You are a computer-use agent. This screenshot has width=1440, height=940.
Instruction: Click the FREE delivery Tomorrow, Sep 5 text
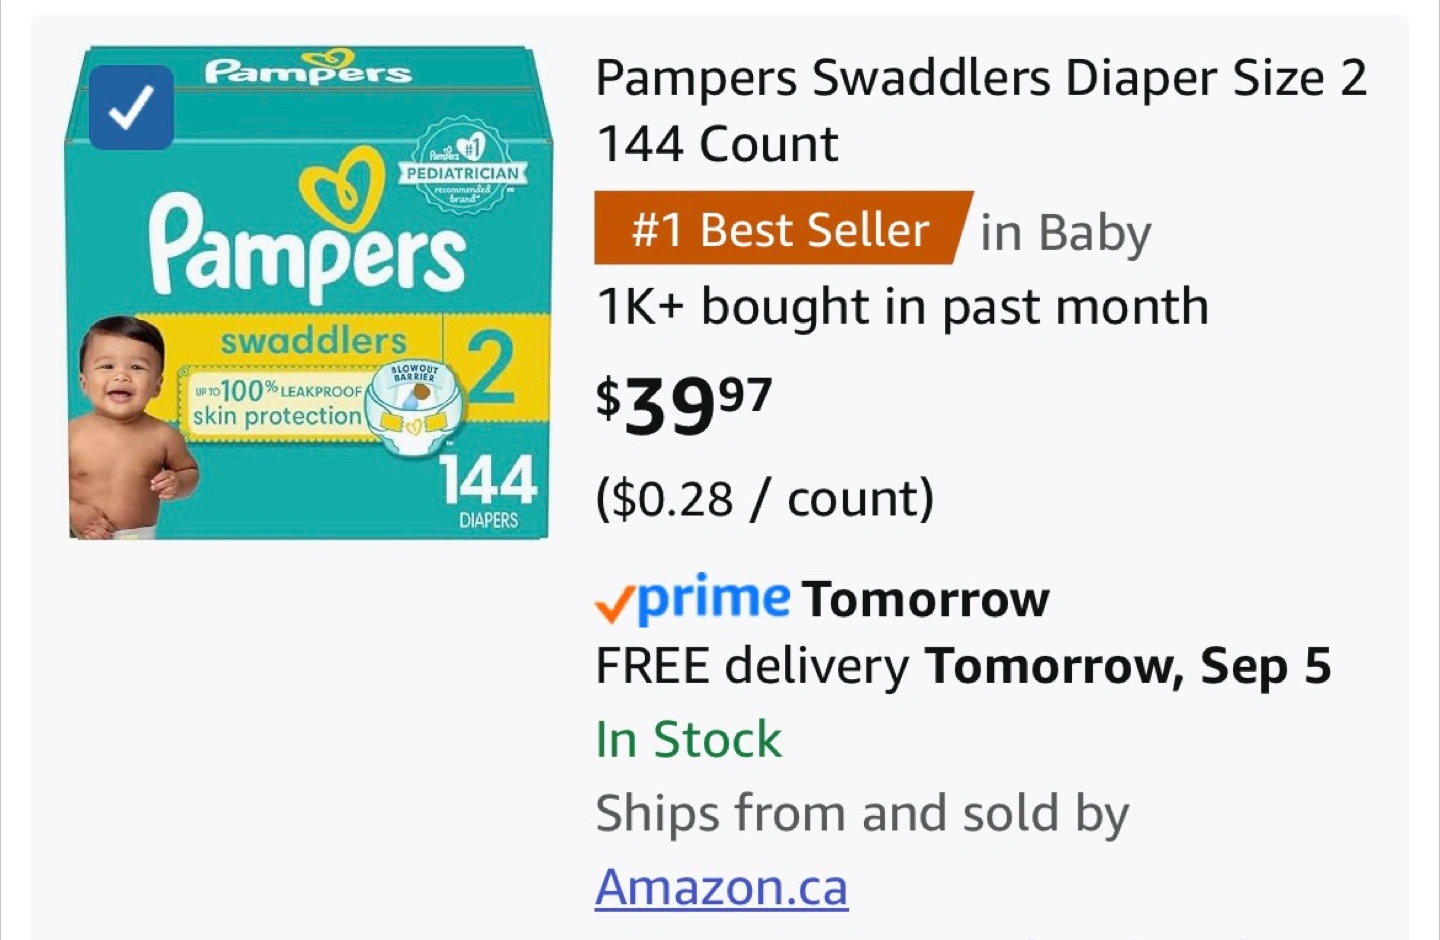[x=962, y=666]
